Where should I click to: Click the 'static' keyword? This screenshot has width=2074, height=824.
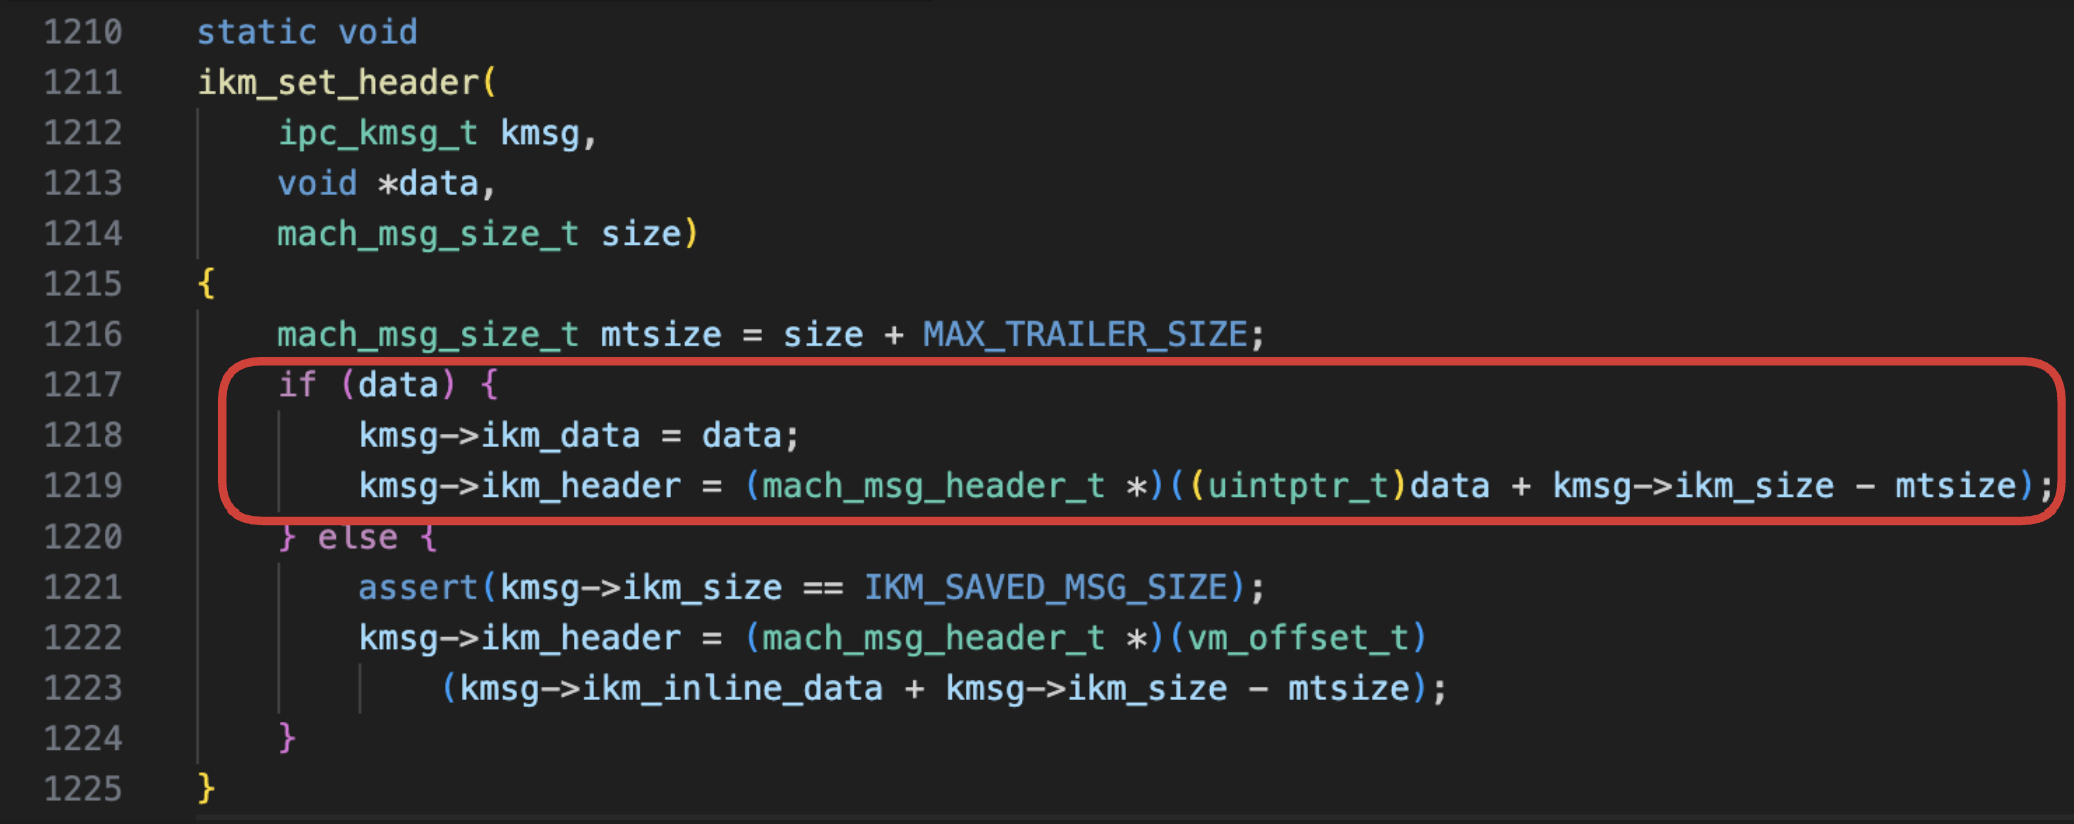point(257,33)
